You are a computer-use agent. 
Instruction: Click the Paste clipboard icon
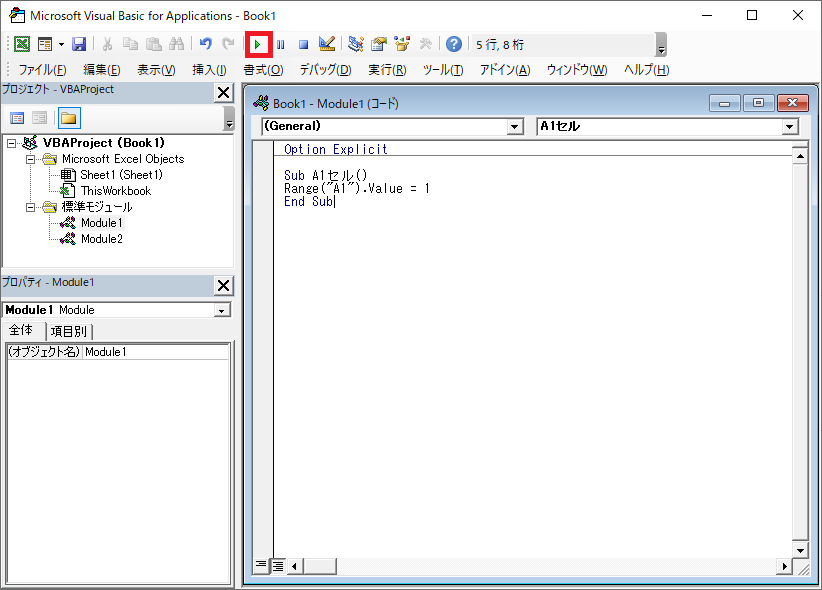[x=153, y=44]
